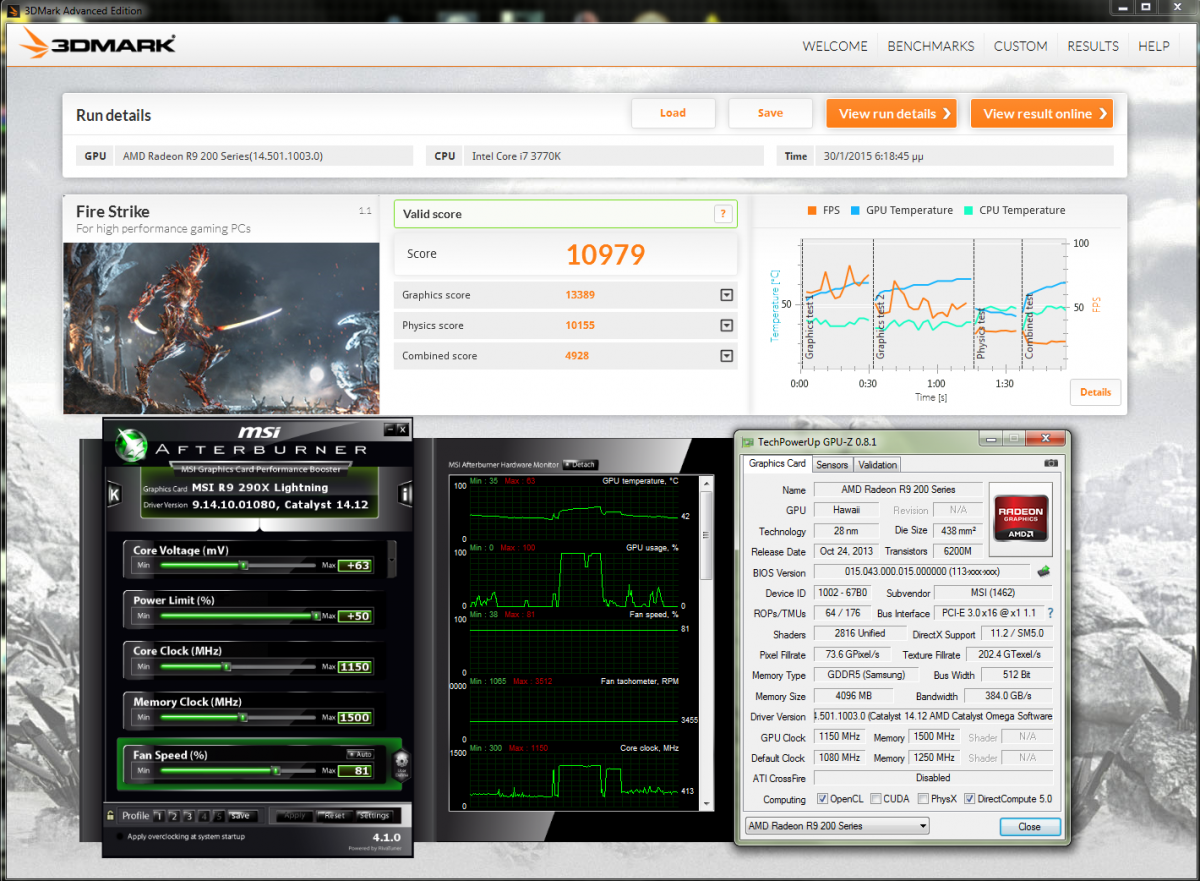Screen dimensions: 1200x881
Task: Click the Apply button in Afterburner
Action: click(x=295, y=816)
